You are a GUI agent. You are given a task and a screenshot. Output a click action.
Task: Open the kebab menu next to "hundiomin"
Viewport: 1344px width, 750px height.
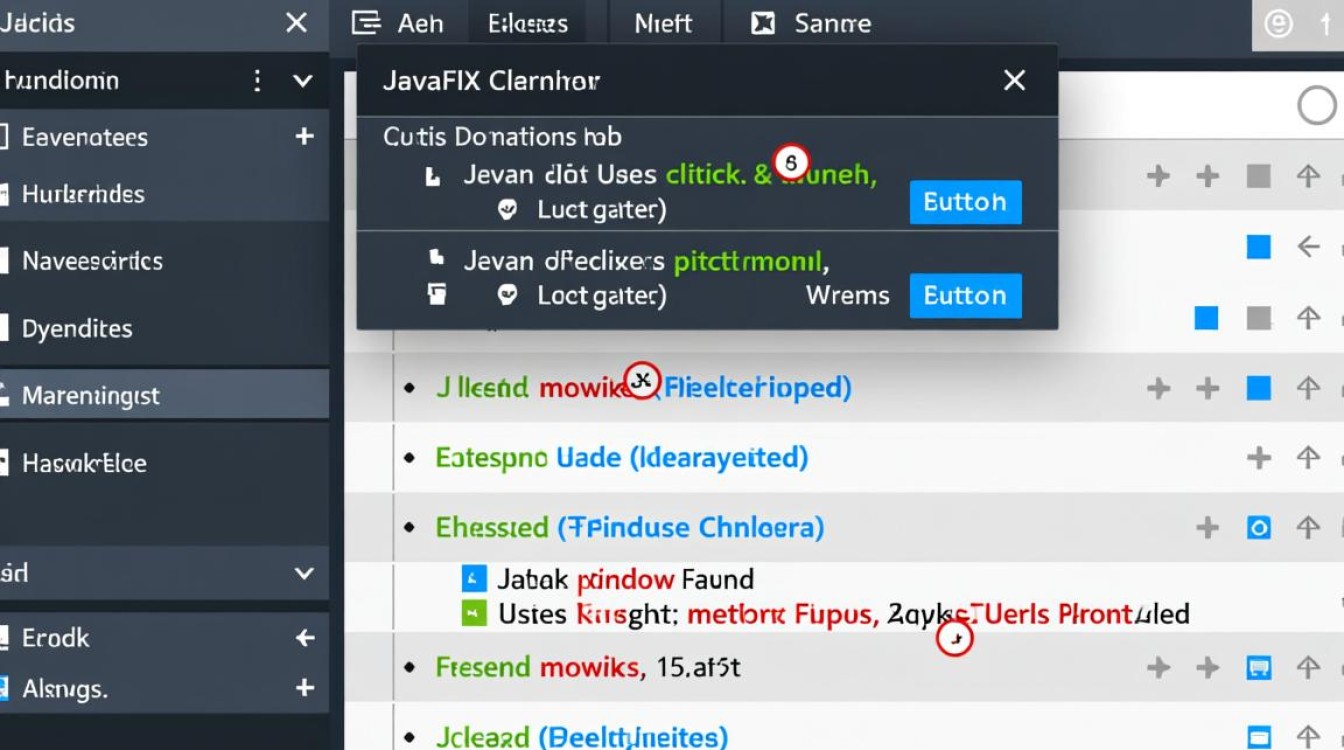(257, 80)
